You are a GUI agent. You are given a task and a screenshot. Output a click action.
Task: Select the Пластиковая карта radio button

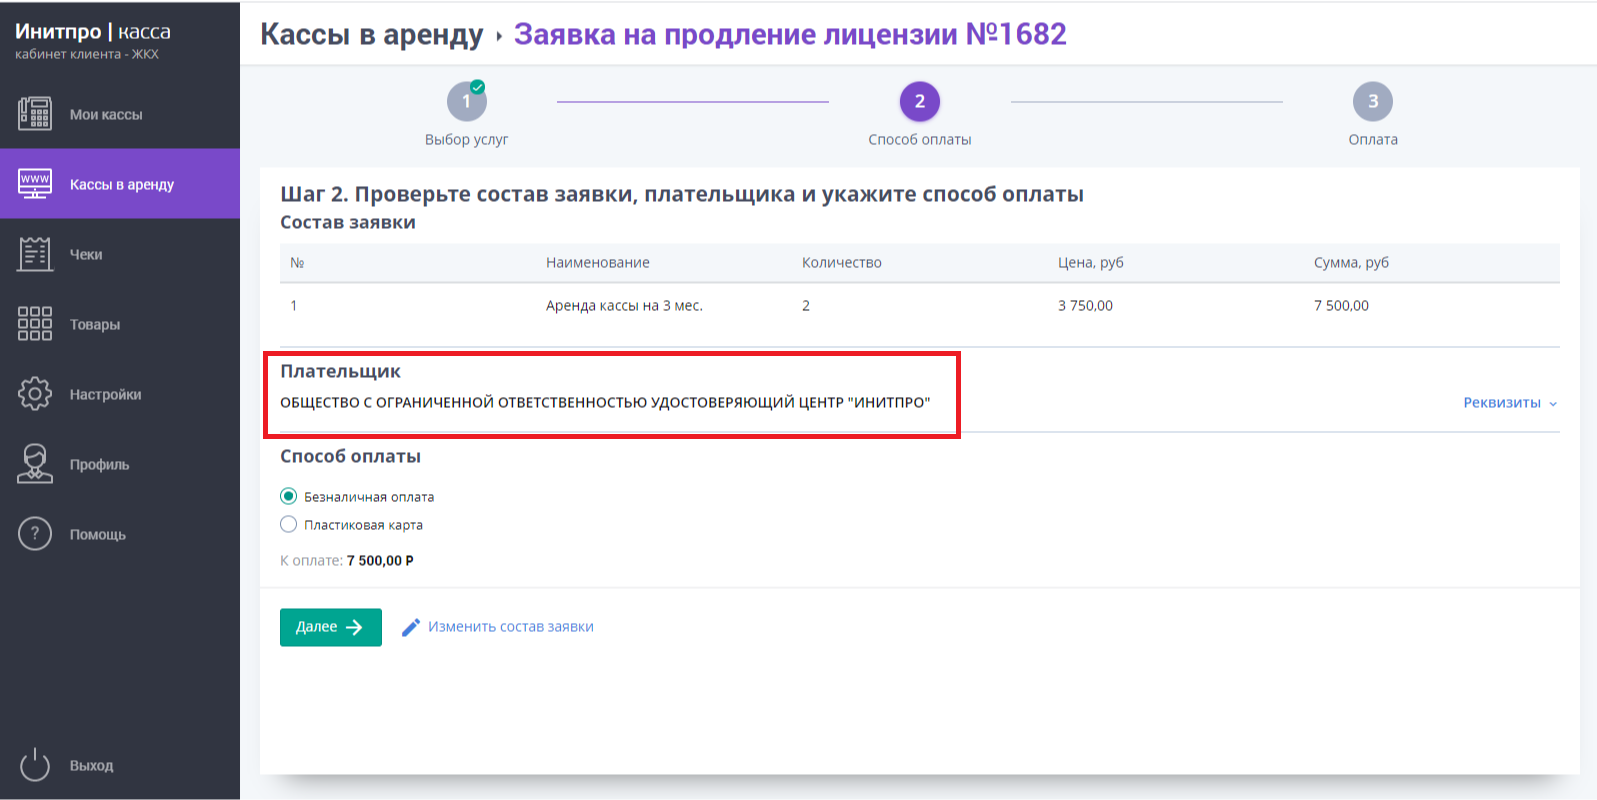(288, 524)
